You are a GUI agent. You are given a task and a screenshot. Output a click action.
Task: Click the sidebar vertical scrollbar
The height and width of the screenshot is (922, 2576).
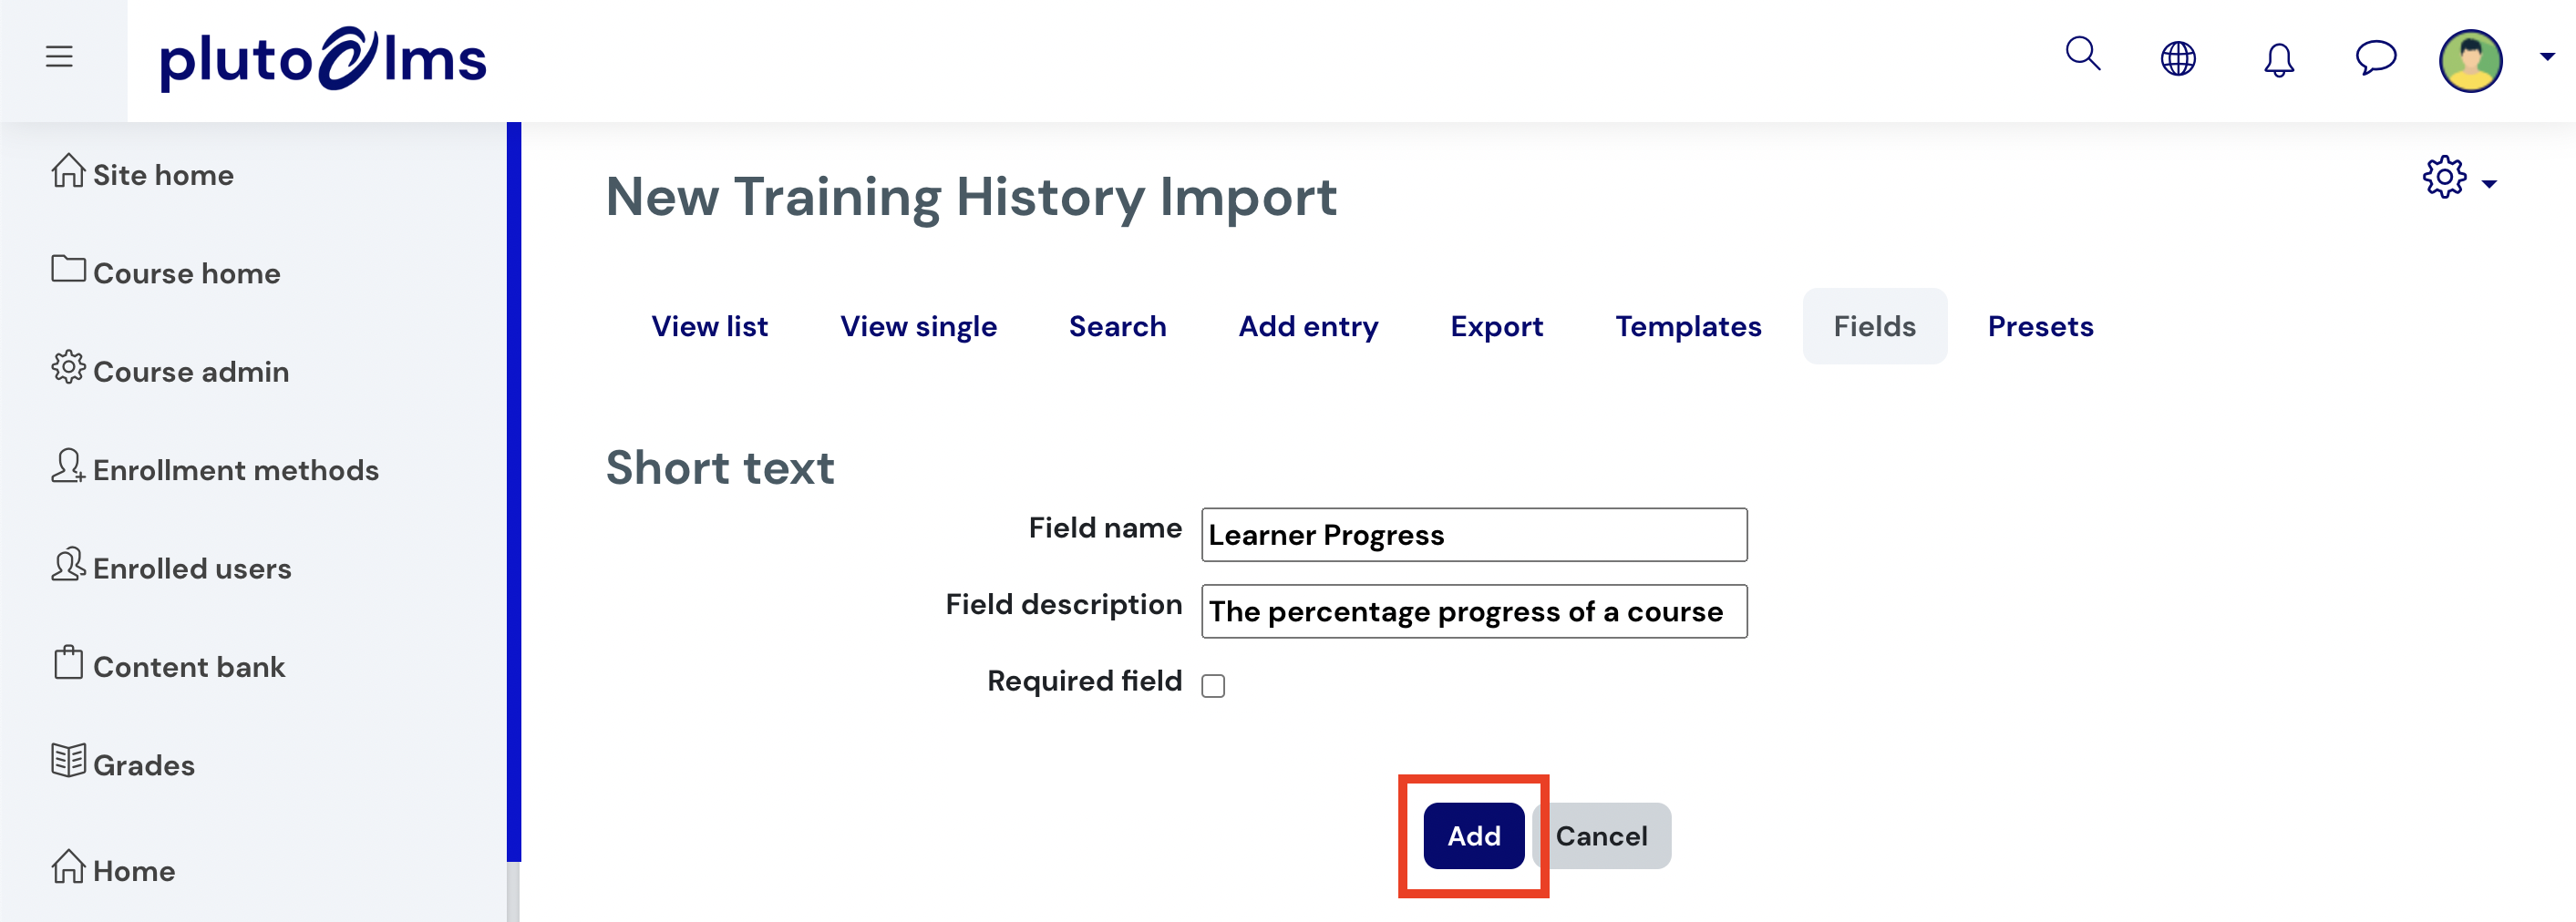coord(513,491)
